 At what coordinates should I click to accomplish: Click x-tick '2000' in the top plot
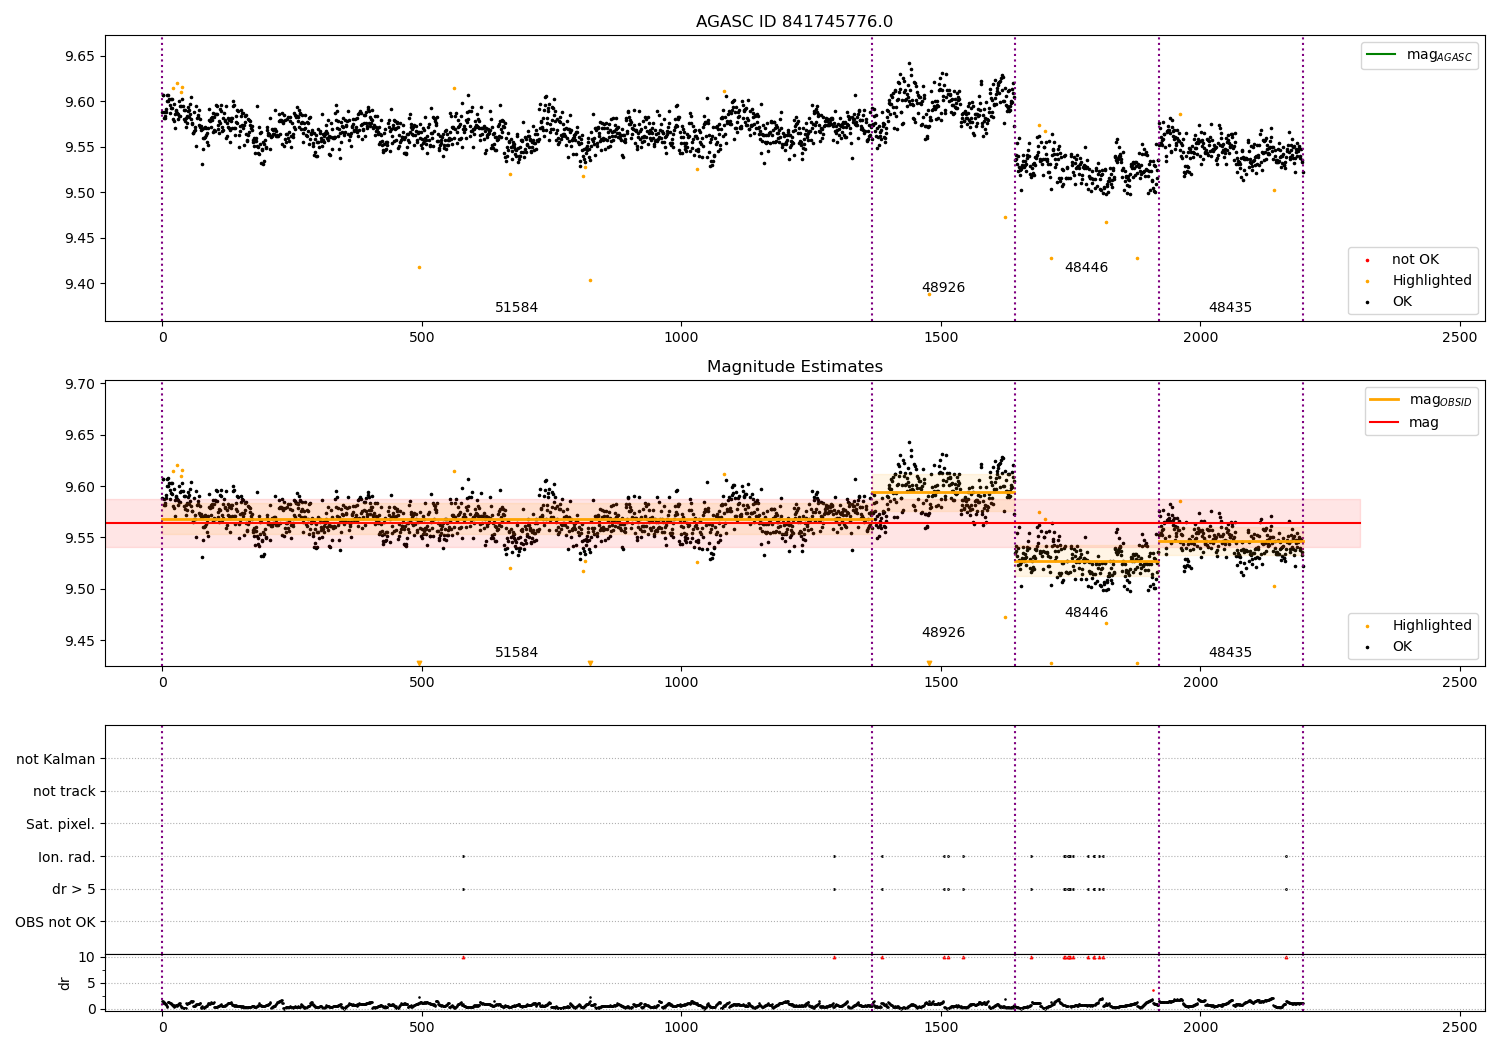coord(1200,338)
